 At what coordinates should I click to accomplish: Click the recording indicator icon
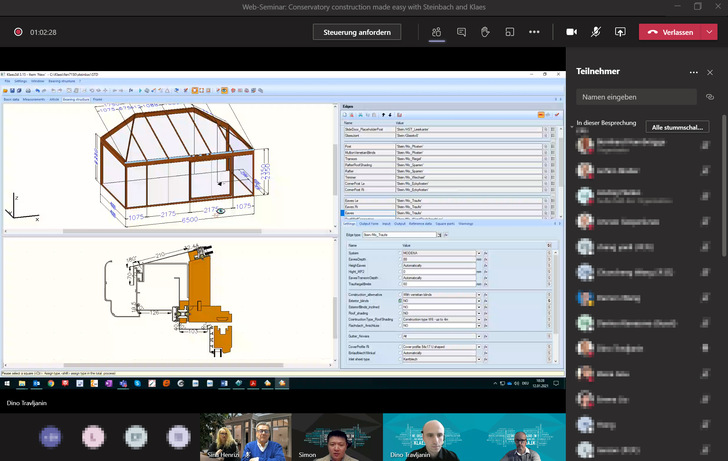point(18,32)
